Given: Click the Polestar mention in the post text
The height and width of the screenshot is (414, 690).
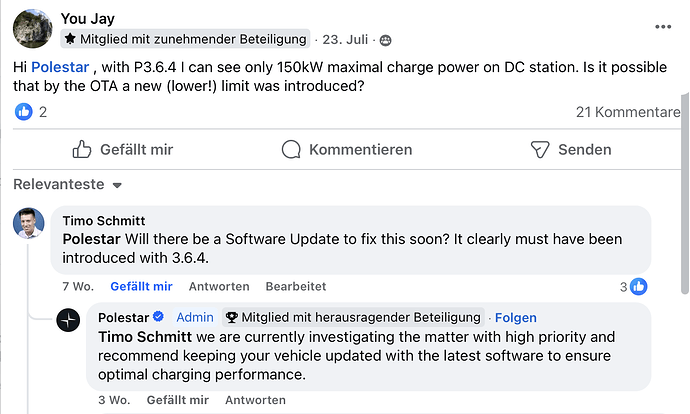Looking at the screenshot, I should [60, 66].
